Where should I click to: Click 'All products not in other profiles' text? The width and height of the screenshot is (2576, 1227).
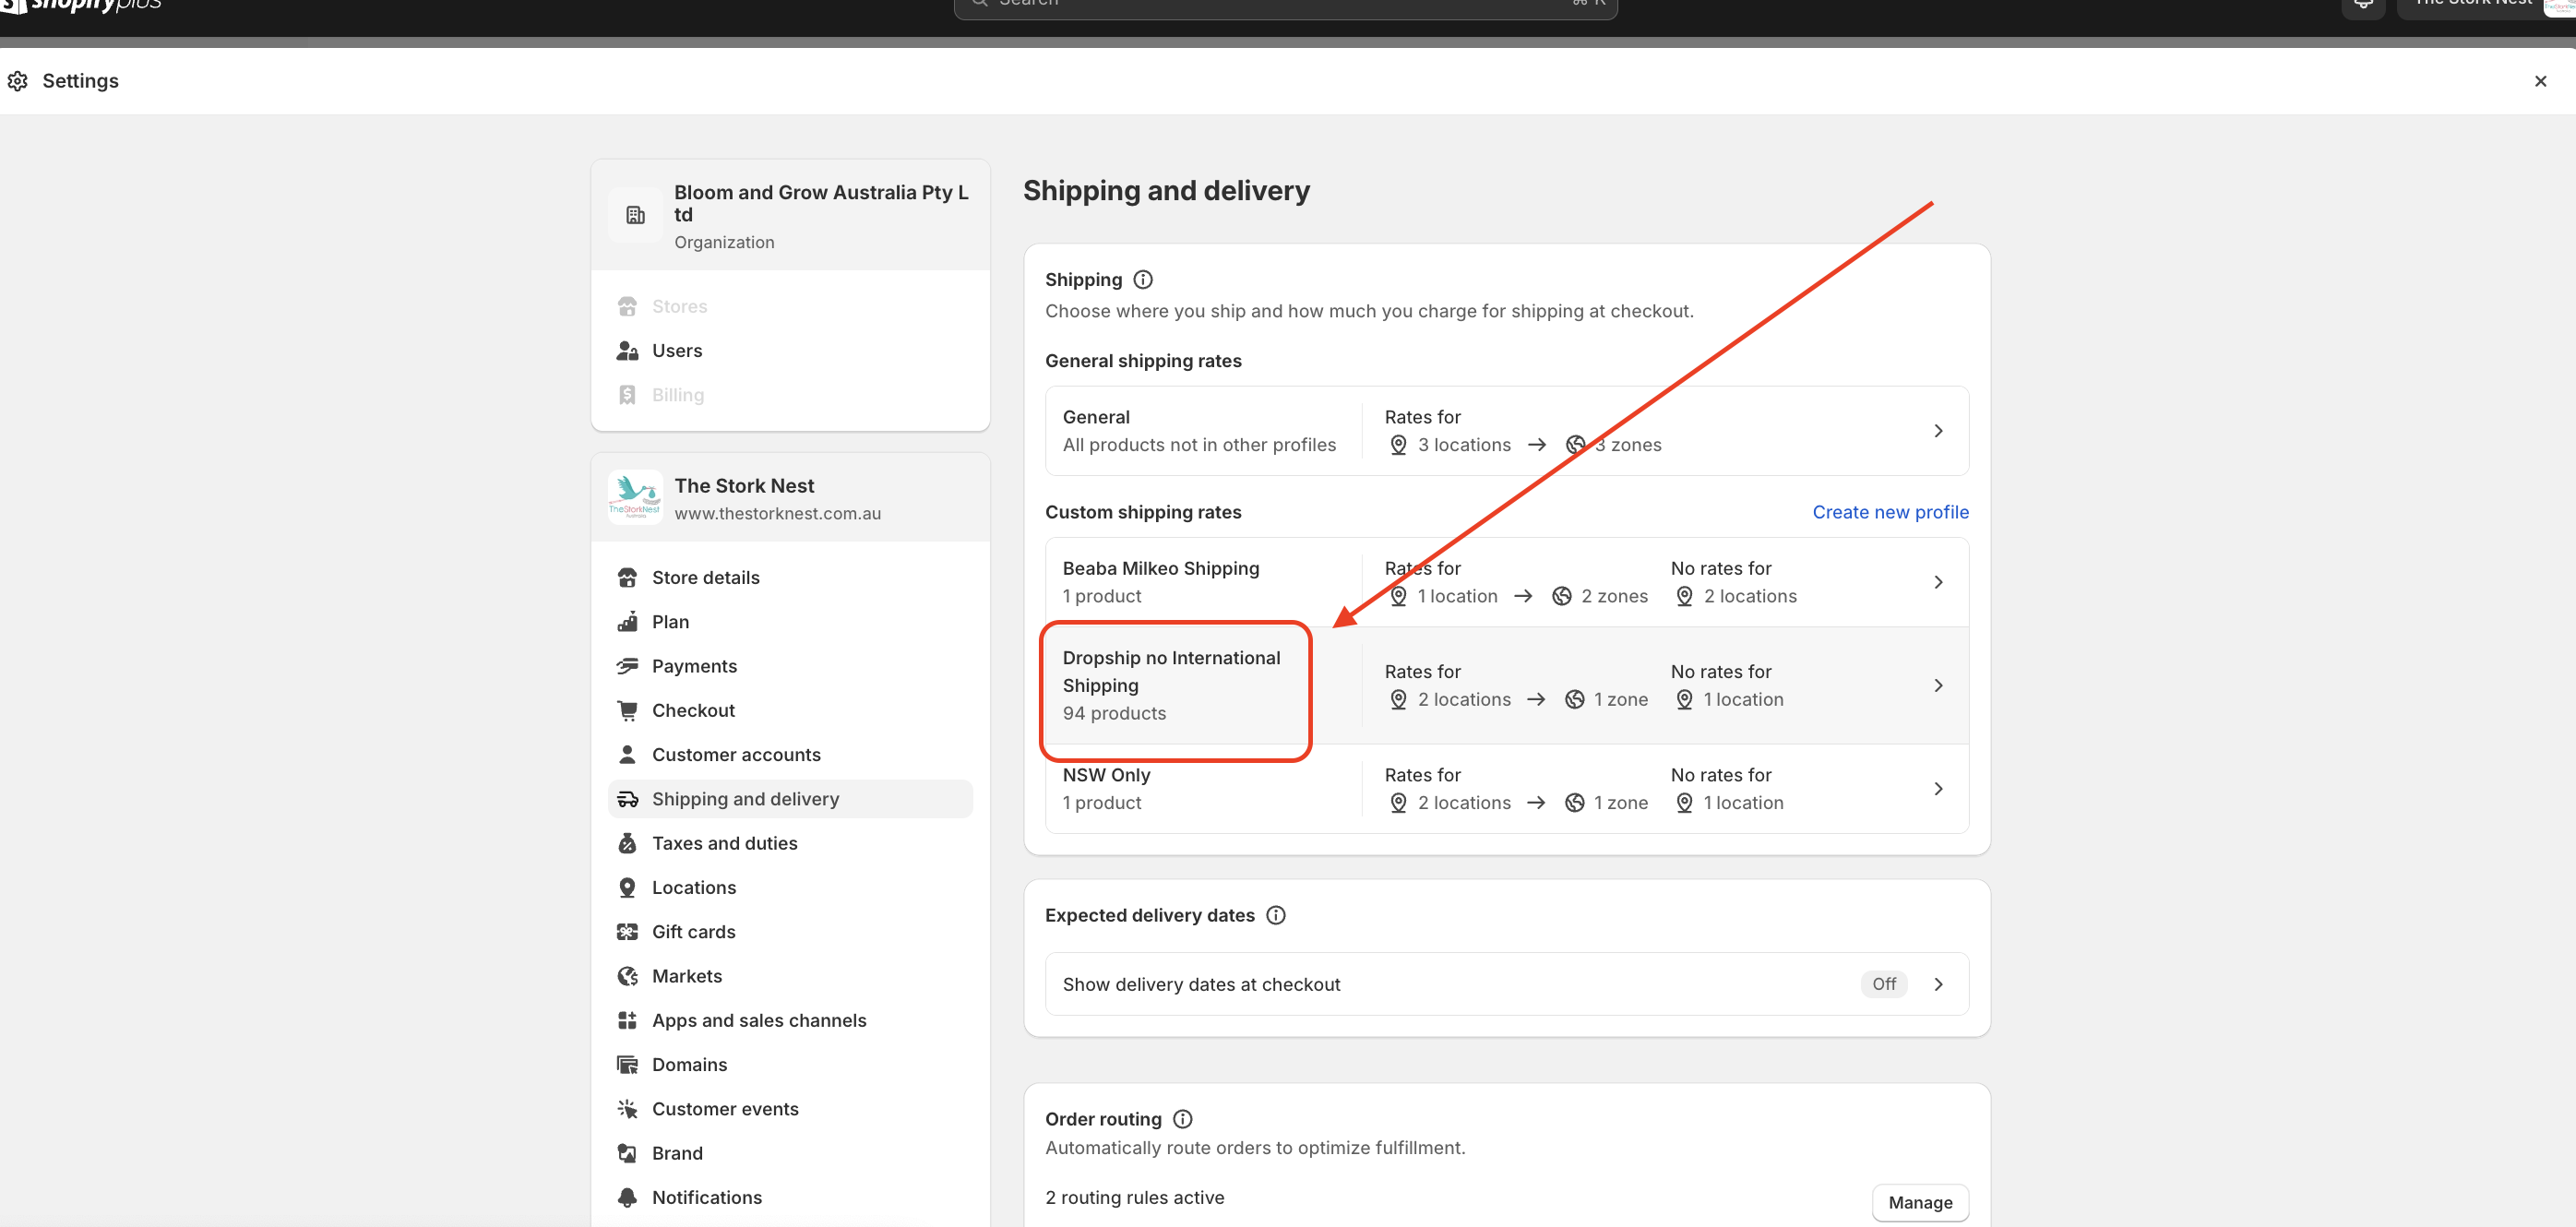click(x=1199, y=445)
